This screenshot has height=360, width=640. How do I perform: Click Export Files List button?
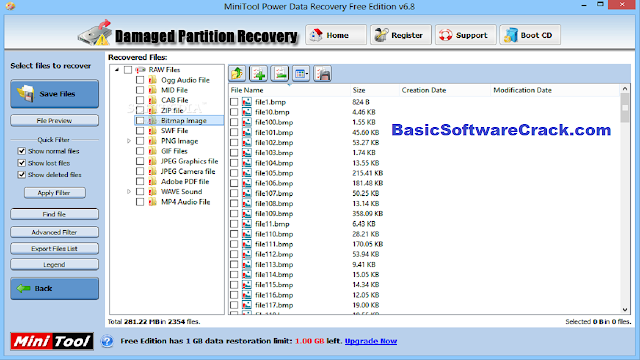click(54, 249)
